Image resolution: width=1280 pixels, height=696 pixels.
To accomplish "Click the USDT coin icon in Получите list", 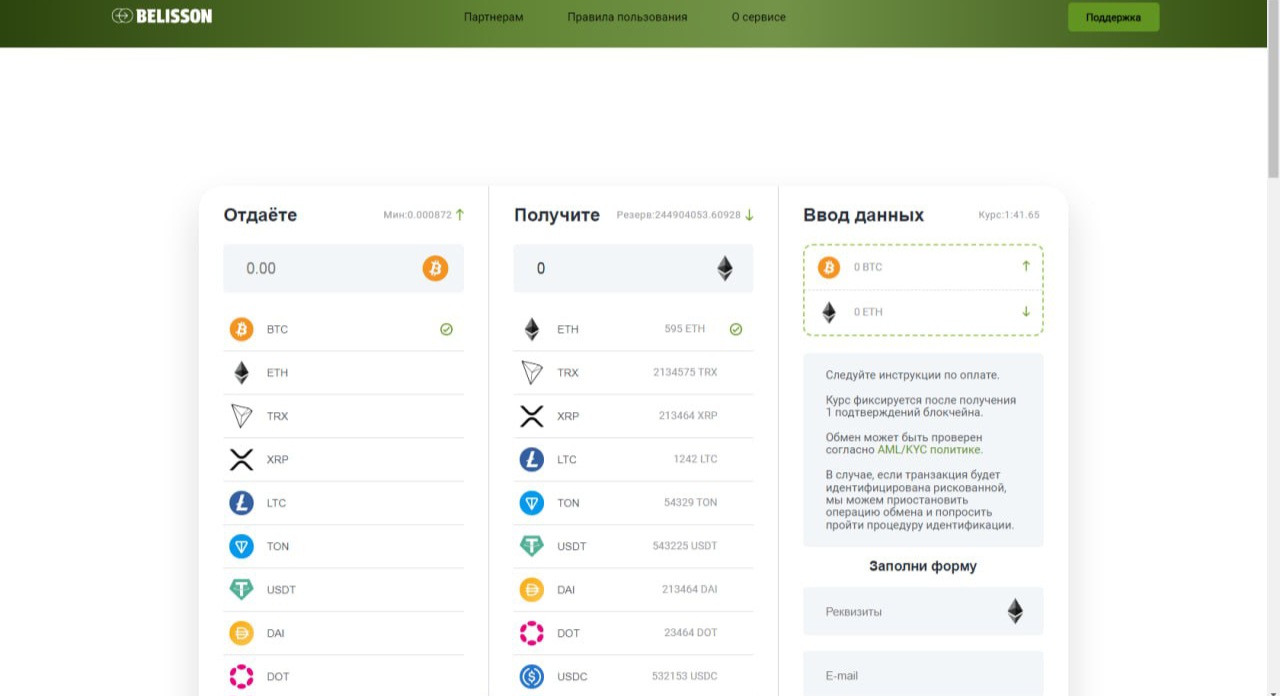I will click(x=532, y=546).
